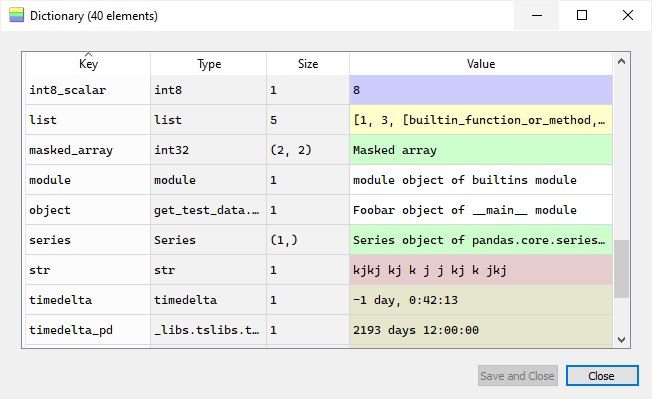Click the Save and Close button
Image resolution: width=652 pixels, height=399 pixels.
[x=517, y=376]
